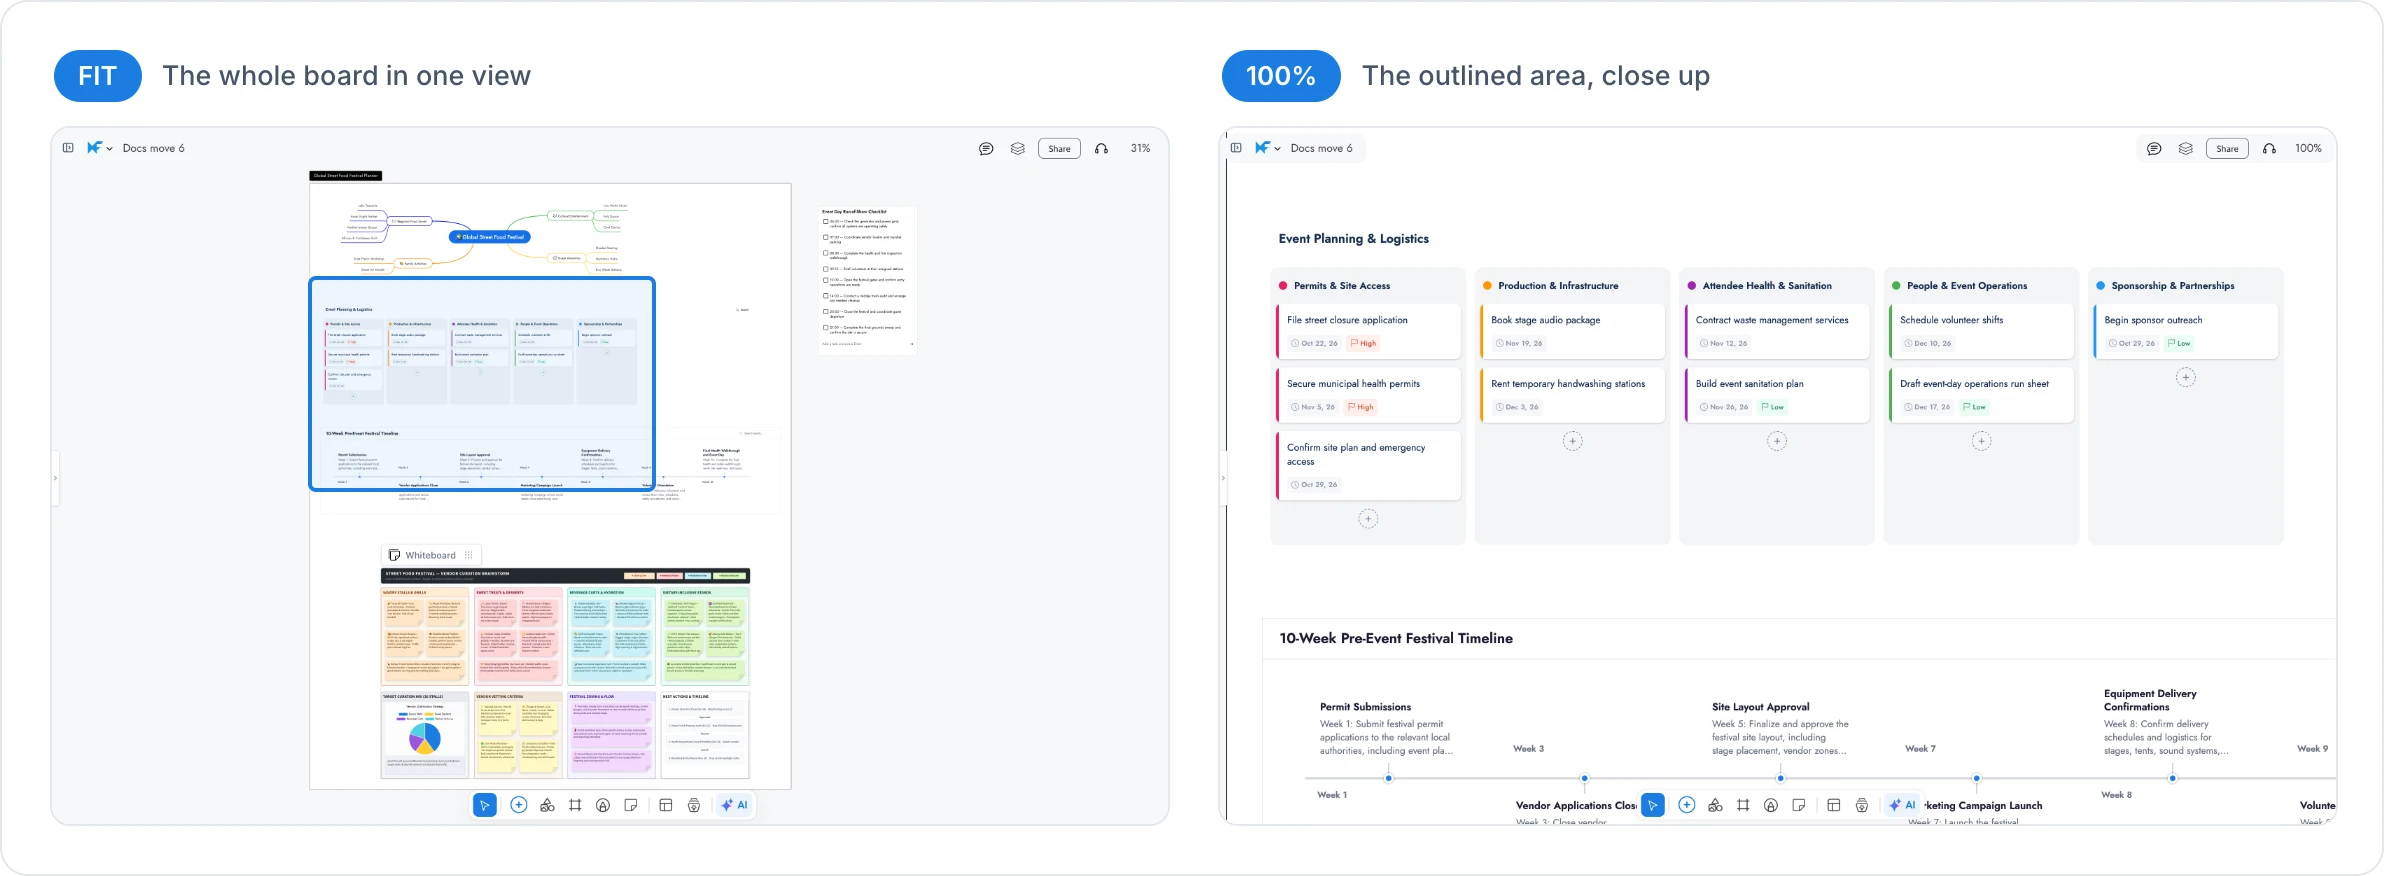Image resolution: width=2384 pixels, height=876 pixels.
Task: Open the layers icon in 100% view
Action: click(2186, 149)
